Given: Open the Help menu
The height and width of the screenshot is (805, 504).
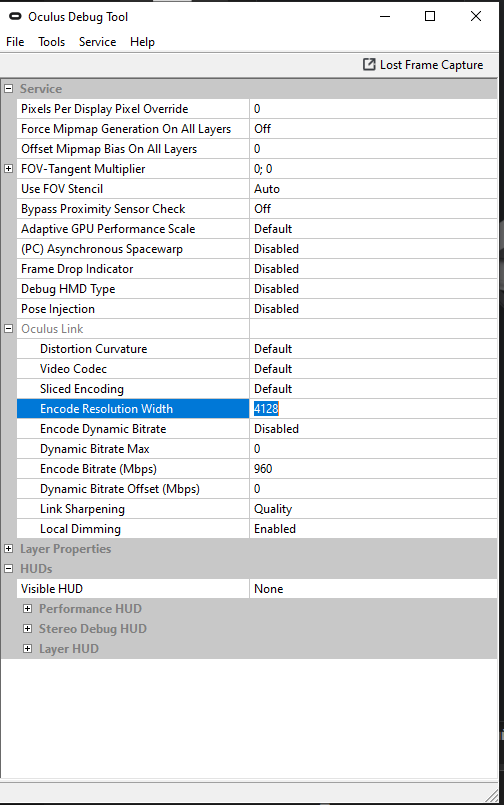Looking at the screenshot, I should pyautogui.click(x=142, y=42).
